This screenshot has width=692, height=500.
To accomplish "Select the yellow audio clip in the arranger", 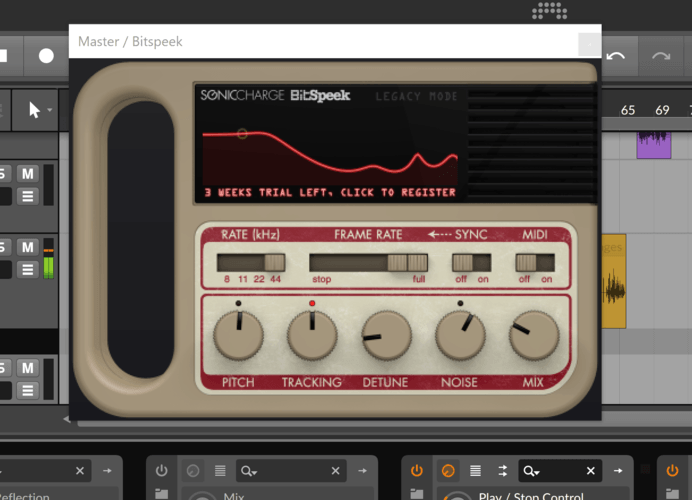I will 614,281.
